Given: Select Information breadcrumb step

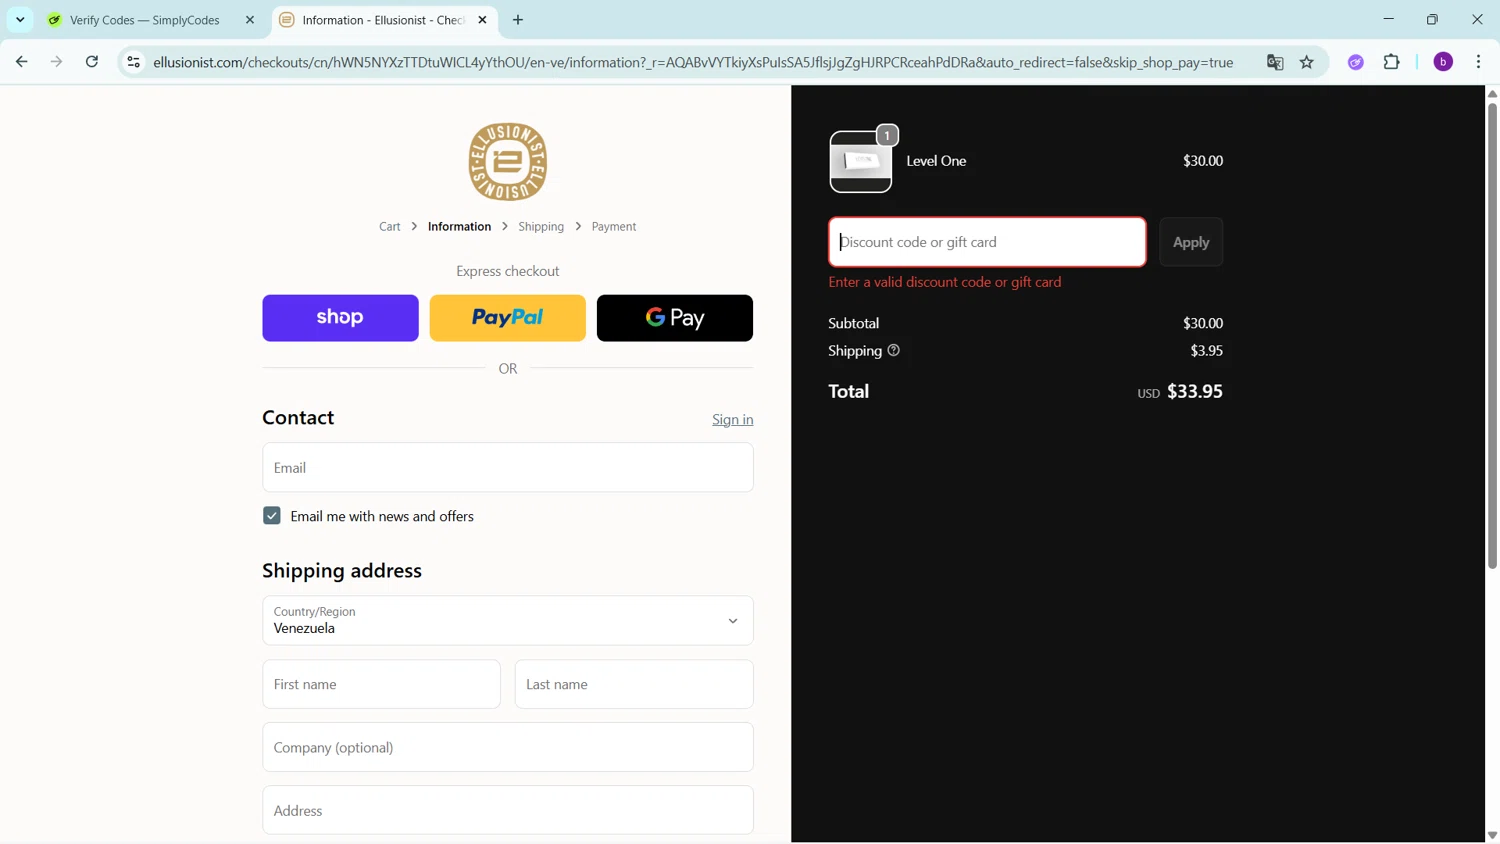Looking at the screenshot, I should 459,227.
